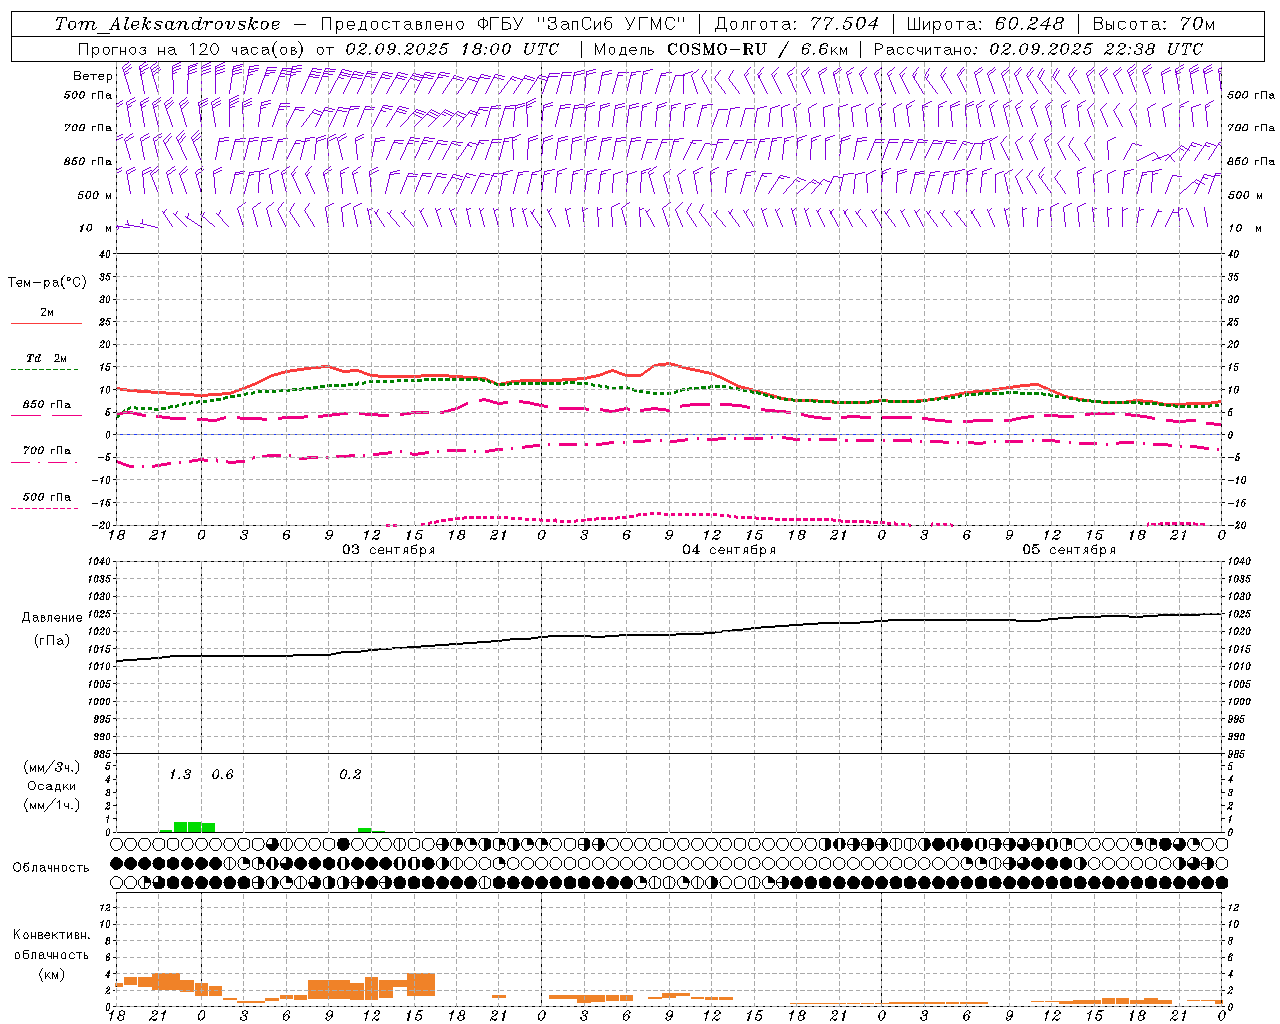Click the 'Прогноз на 120 часа(ов)' forecast text

[x=192, y=49]
